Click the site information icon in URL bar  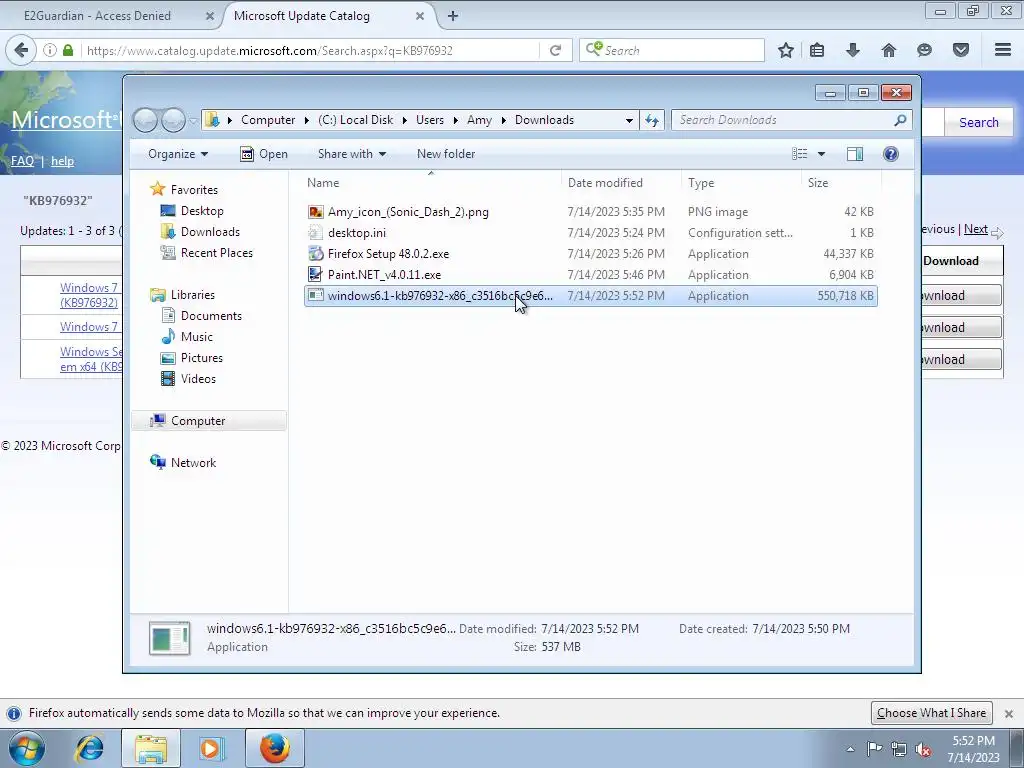(50, 50)
